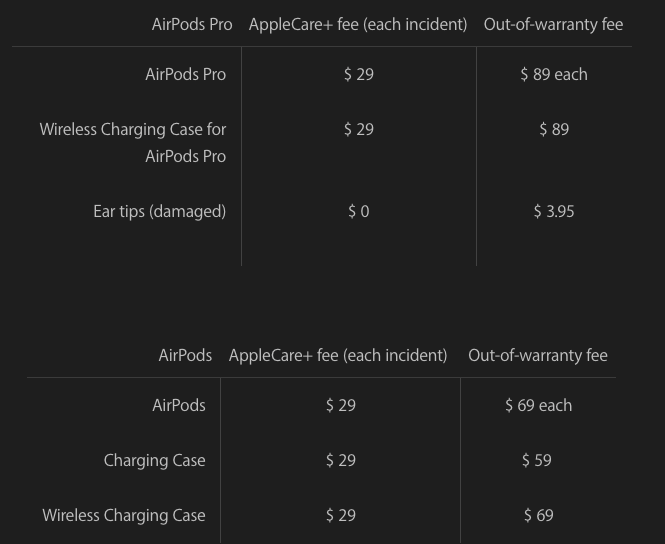Click the AirPods header of the bottom table

(185, 355)
